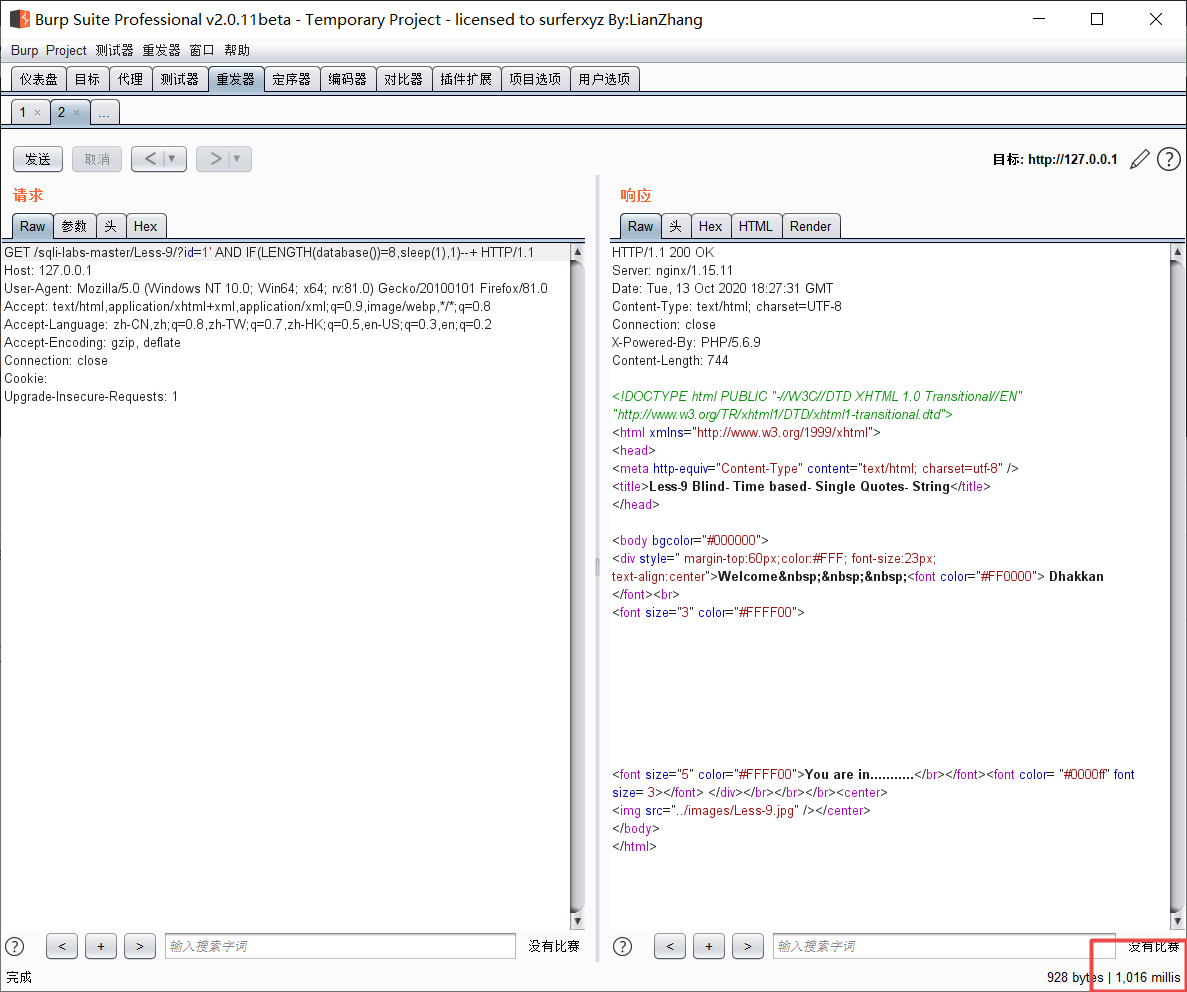The height and width of the screenshot is (992, 1187).
Task: Switch to the 用户选项 user options tab
Action: pos(604,79)
